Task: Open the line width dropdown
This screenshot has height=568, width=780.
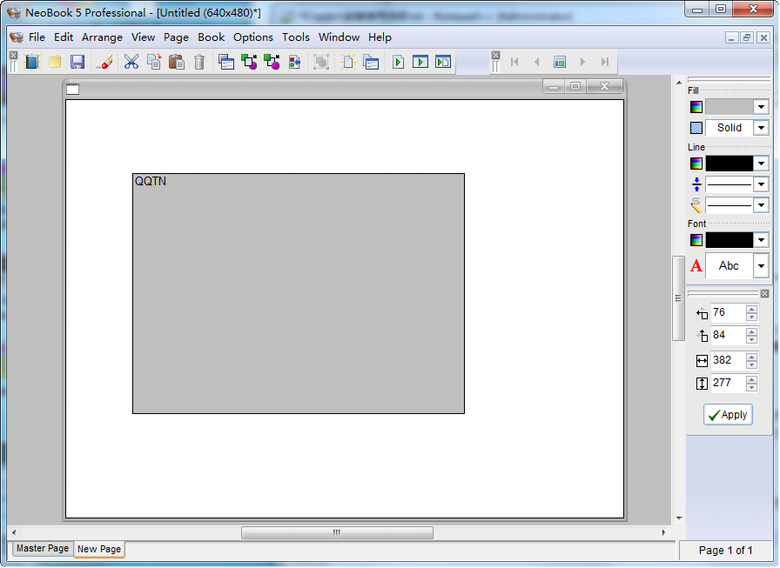Action: (x=761, y=185)
